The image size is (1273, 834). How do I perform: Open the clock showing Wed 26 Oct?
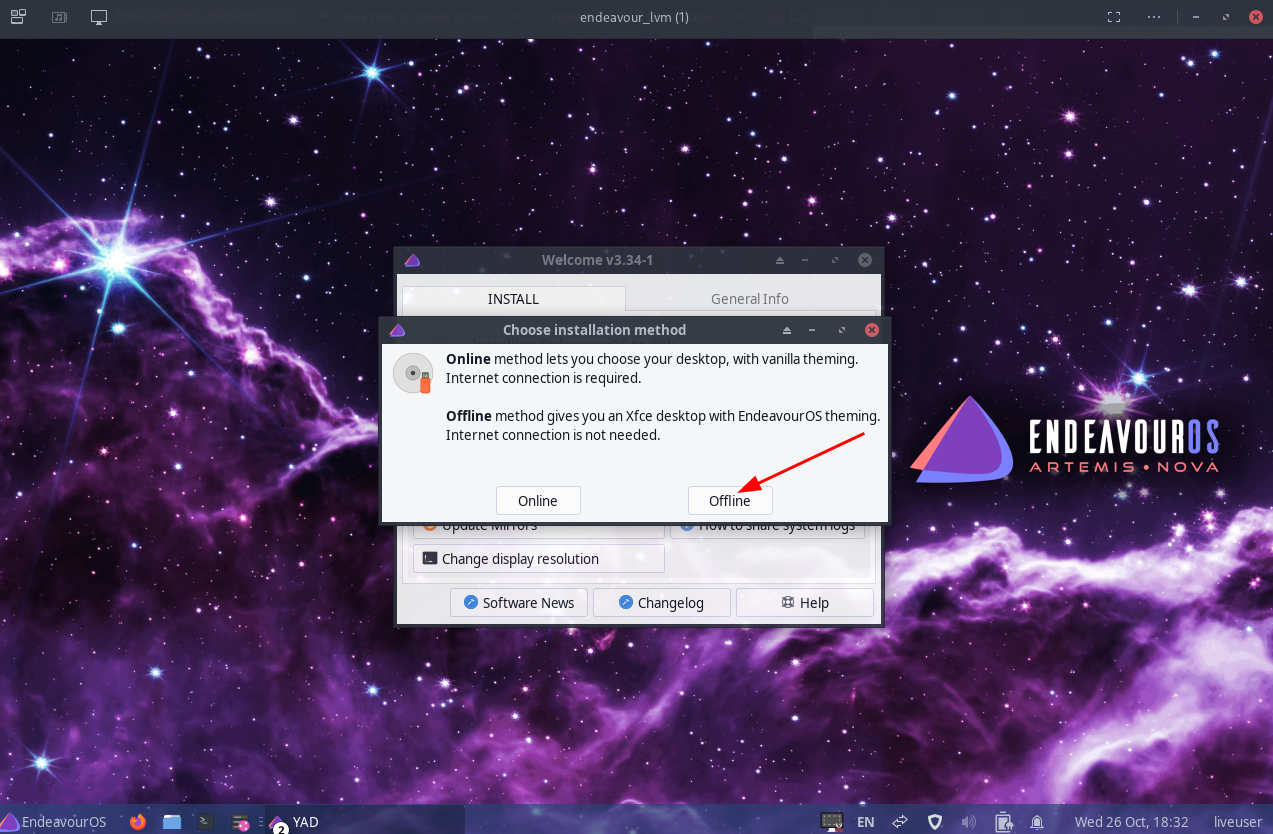1132,822
